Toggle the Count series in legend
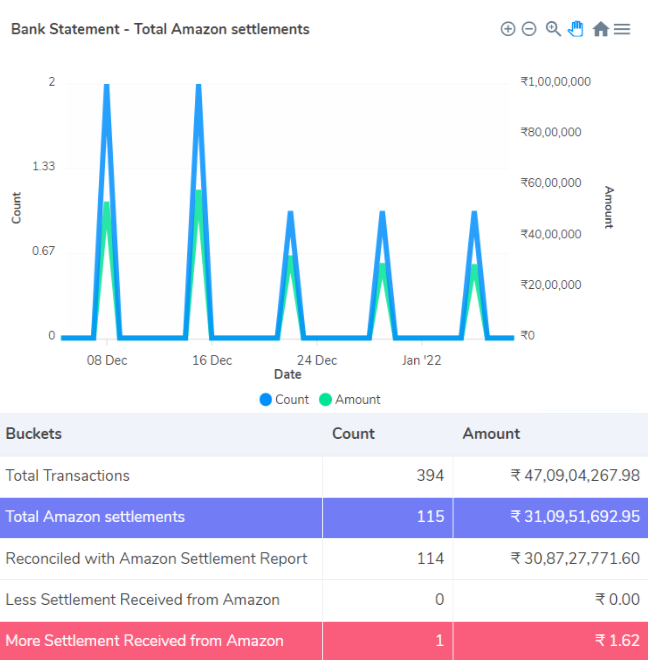Viewport: 648px width, 660px height. pos(284,399)
